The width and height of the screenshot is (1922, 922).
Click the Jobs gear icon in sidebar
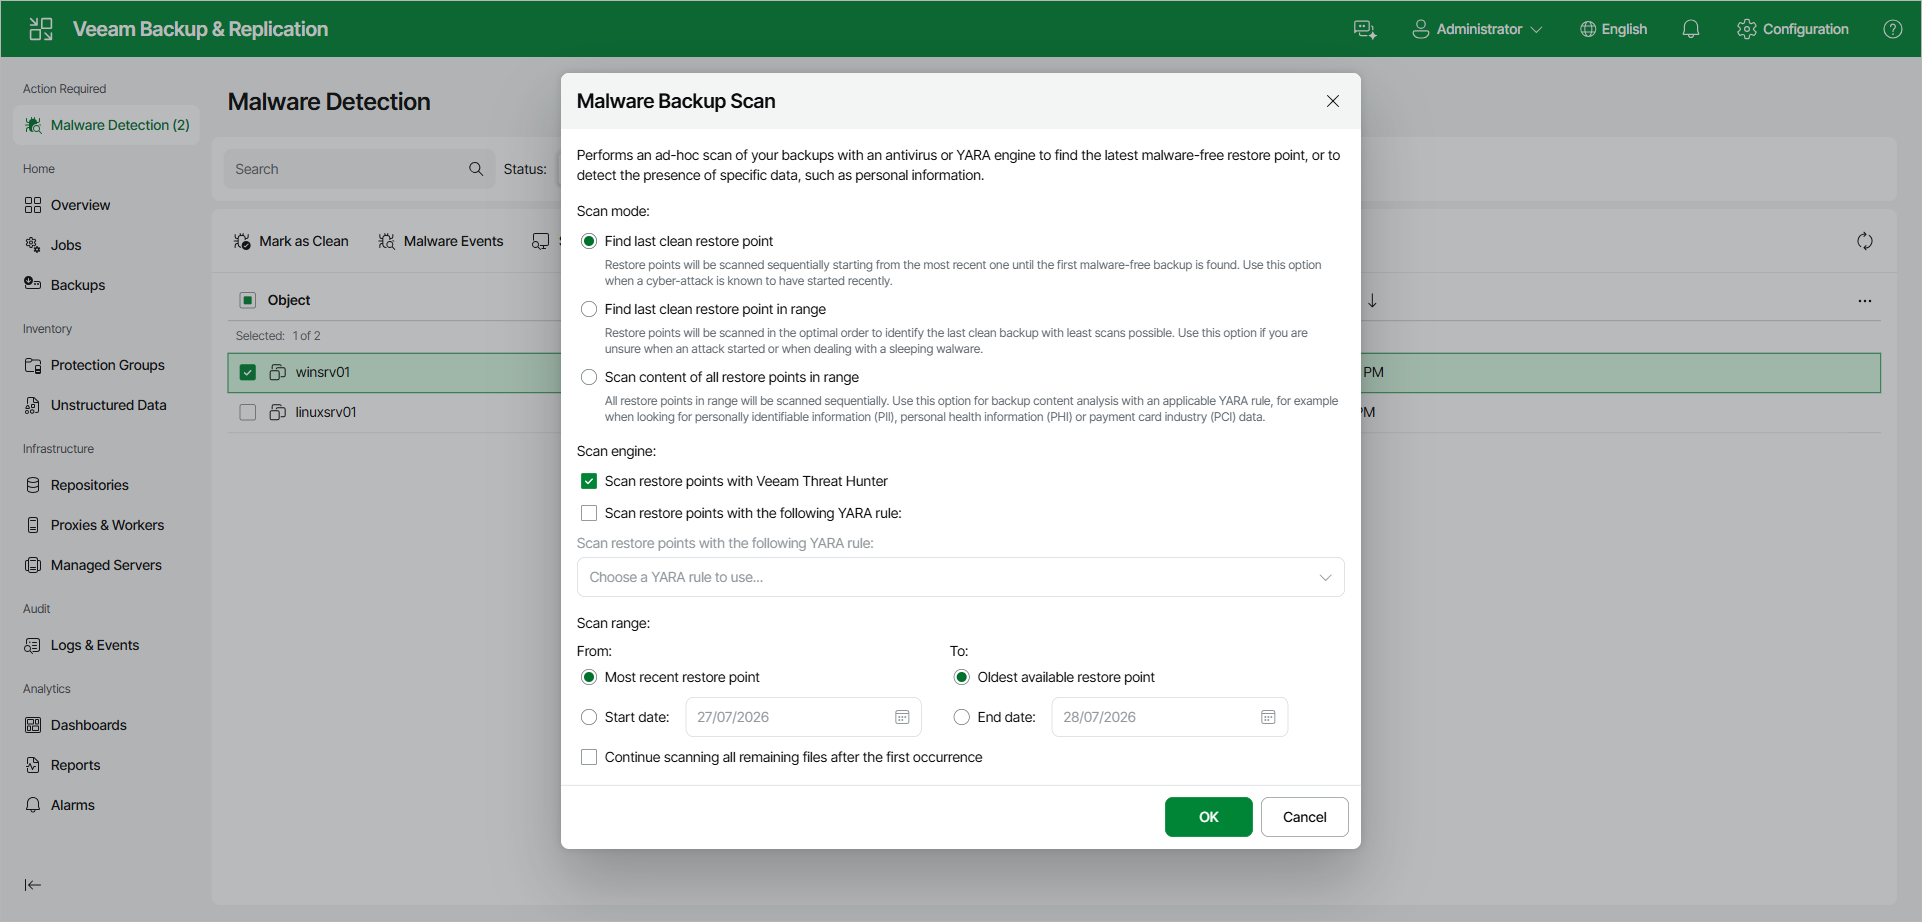(33, 245)
